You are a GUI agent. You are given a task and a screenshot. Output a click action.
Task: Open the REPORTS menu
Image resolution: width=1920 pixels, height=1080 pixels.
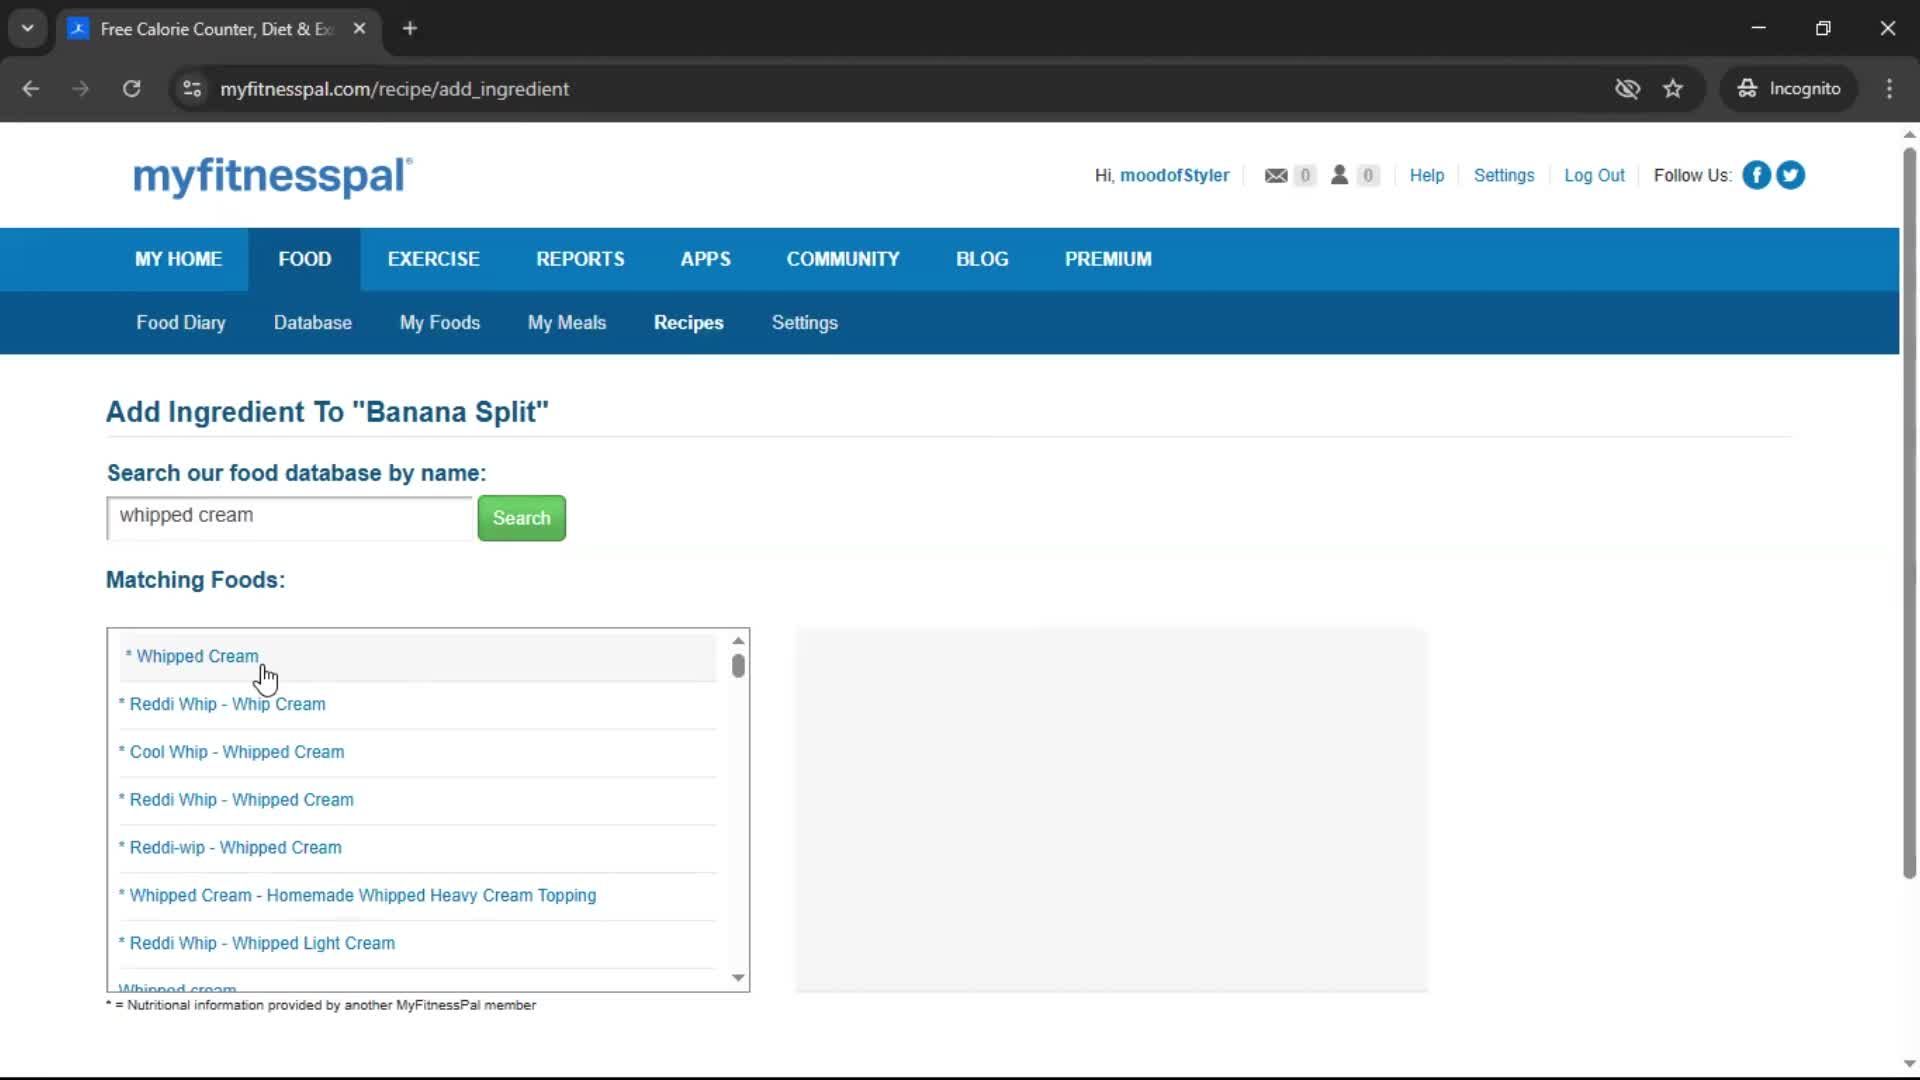tap(580, 259)
